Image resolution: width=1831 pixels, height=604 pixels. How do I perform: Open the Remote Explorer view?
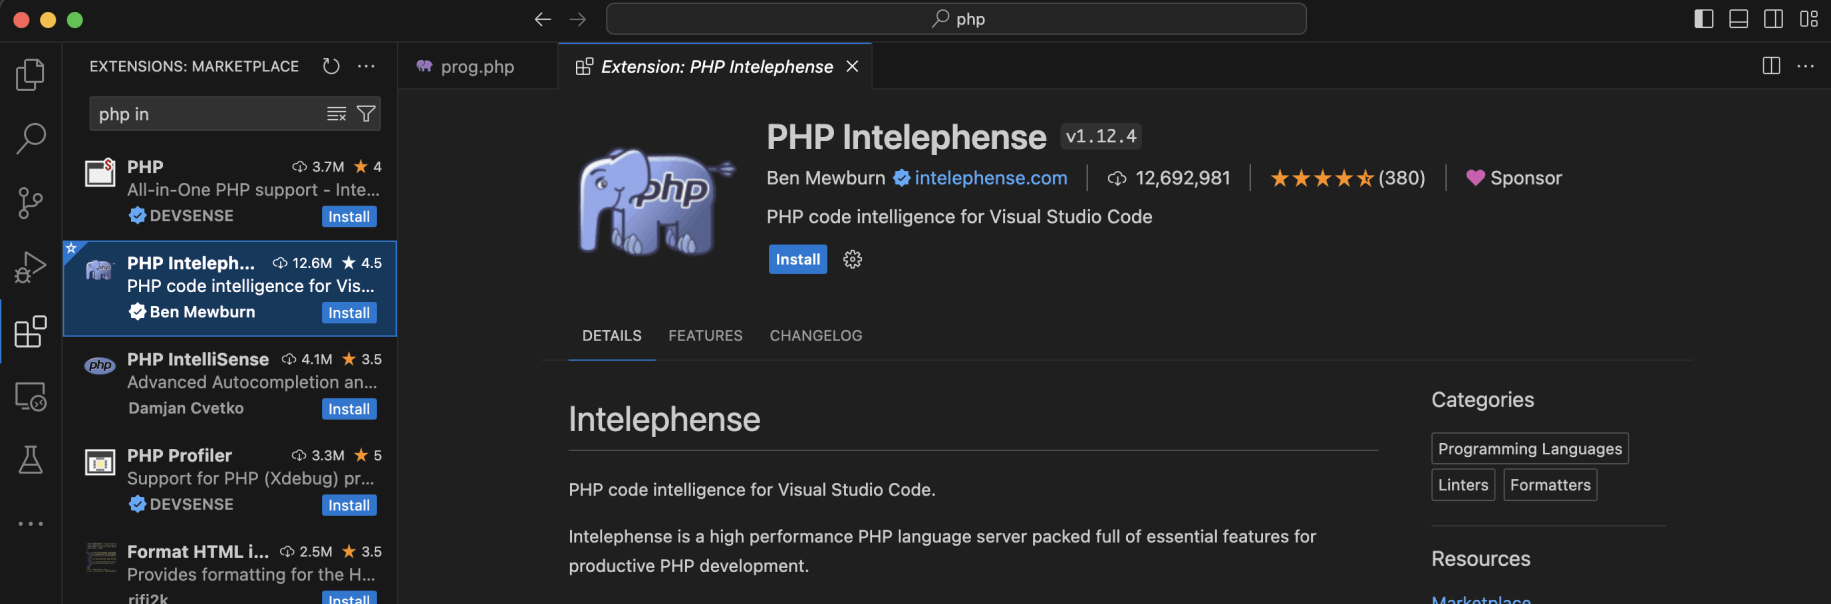click(30, 396)
